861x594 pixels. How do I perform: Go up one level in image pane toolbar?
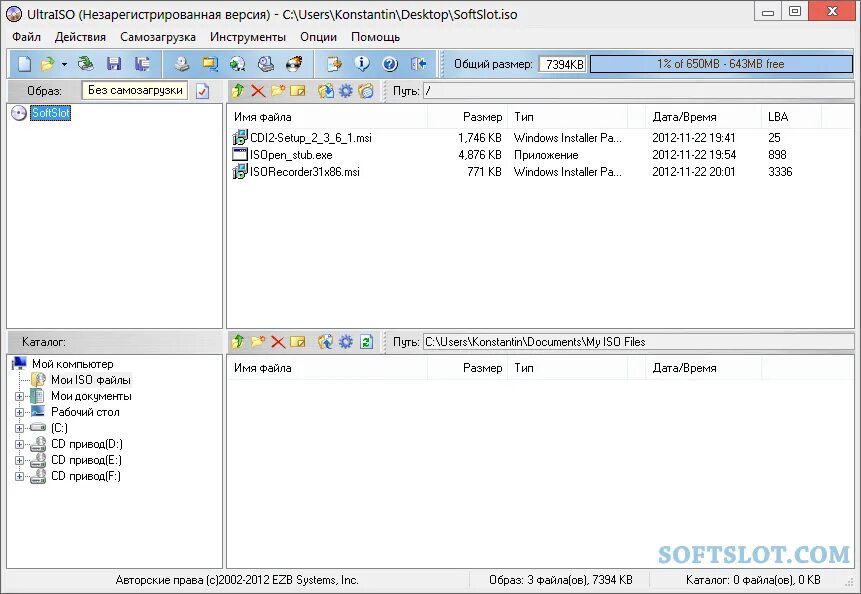pyautogui.click(x=238, y=91)
